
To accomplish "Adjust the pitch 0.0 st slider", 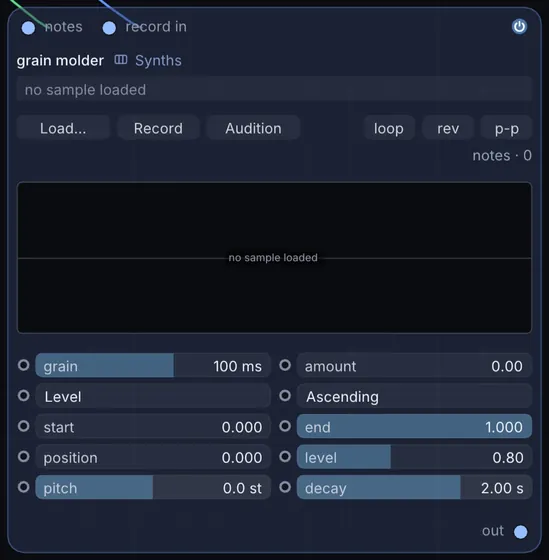I will (153, 488).
